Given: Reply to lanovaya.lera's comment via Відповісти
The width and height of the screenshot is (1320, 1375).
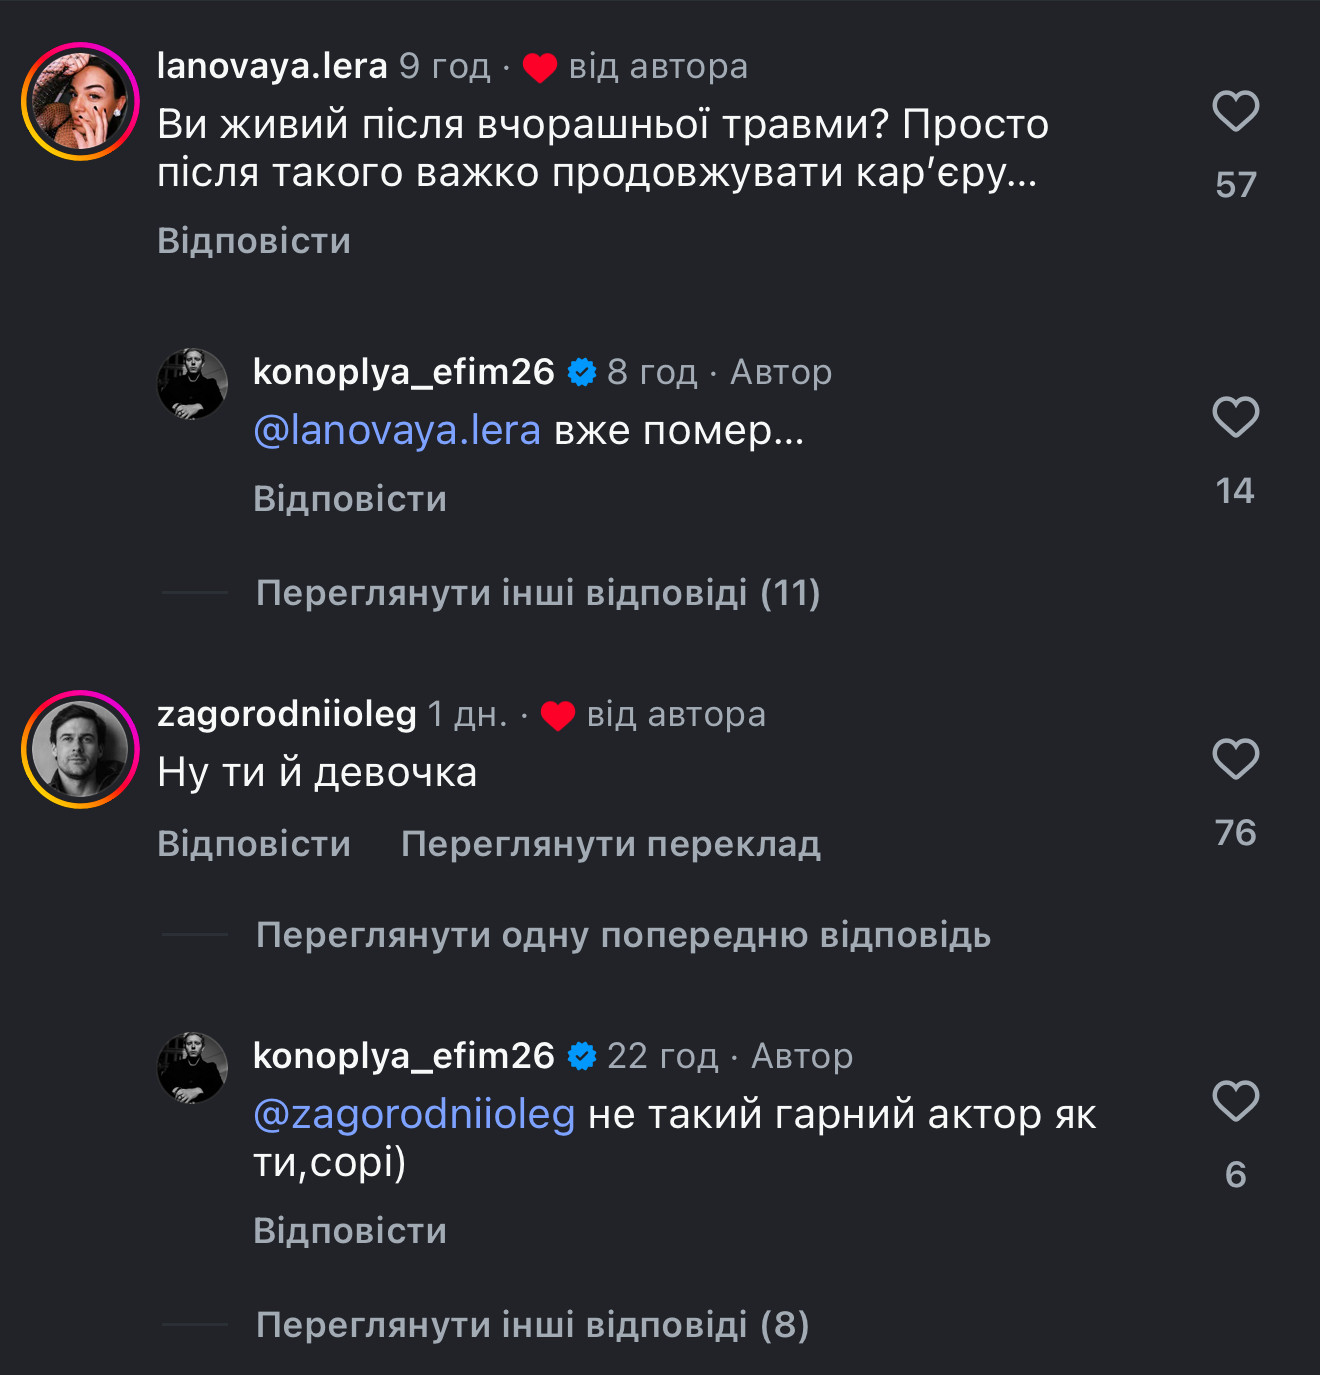Looking at the screenshot, I should point(254,241).
